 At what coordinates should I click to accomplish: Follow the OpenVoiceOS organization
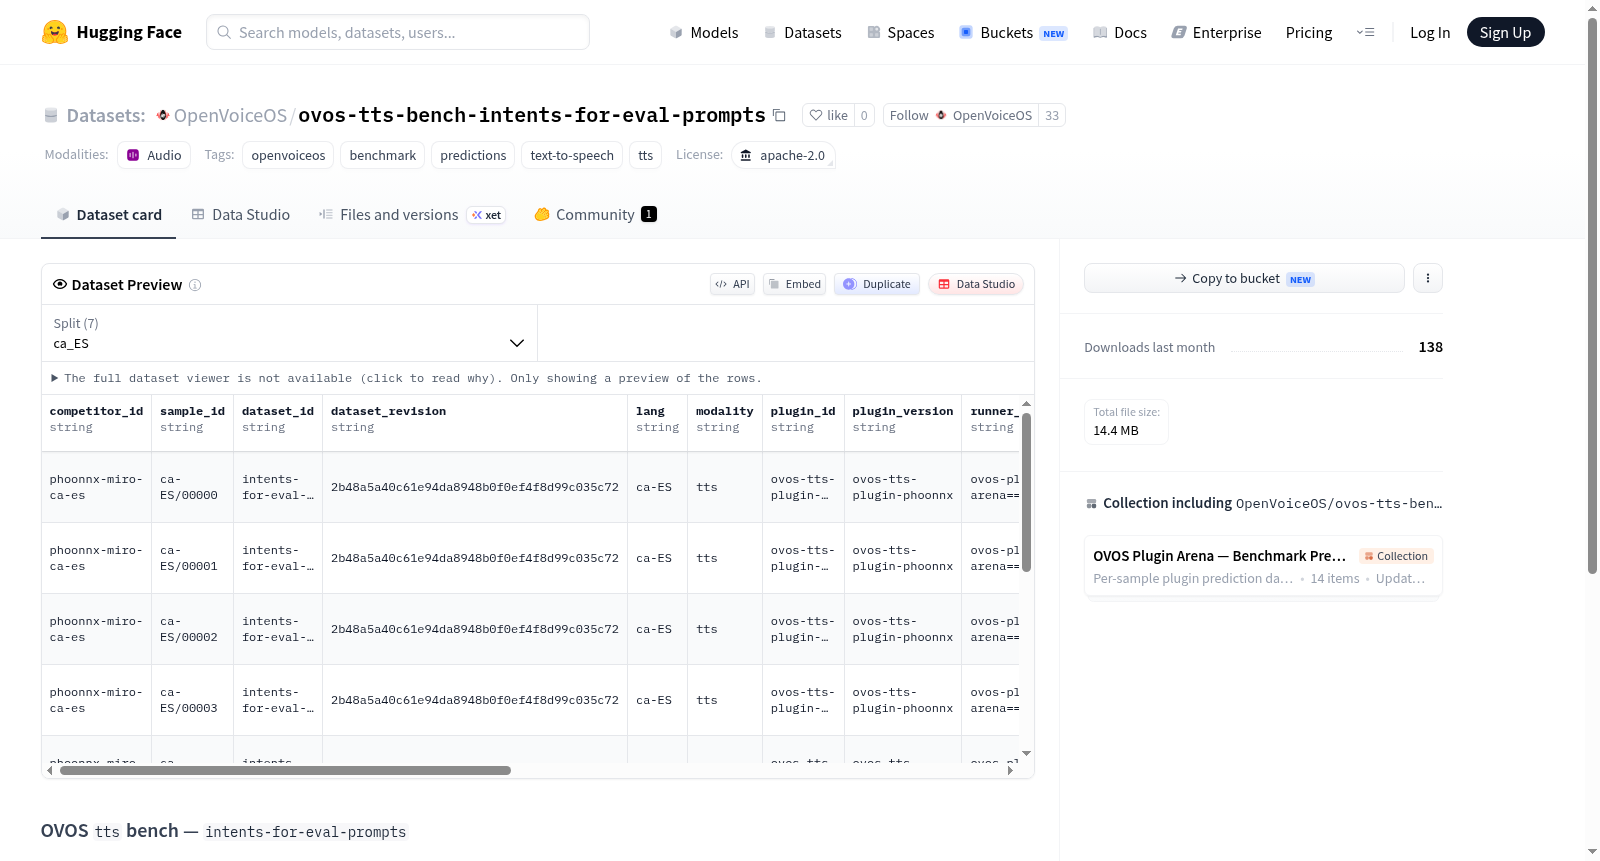click(x=960, y=115)
